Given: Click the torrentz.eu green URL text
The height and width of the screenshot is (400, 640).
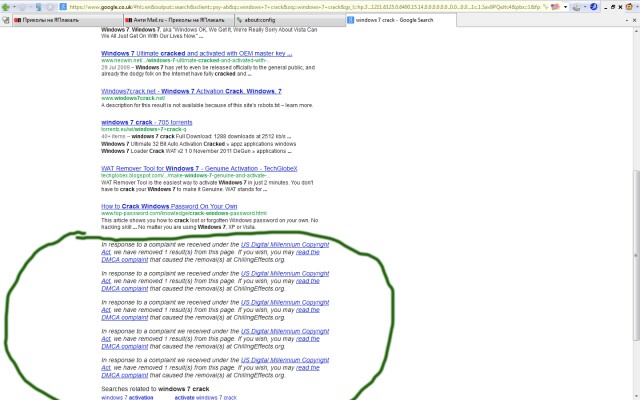Looking at the screenshot, I should 143,129.
